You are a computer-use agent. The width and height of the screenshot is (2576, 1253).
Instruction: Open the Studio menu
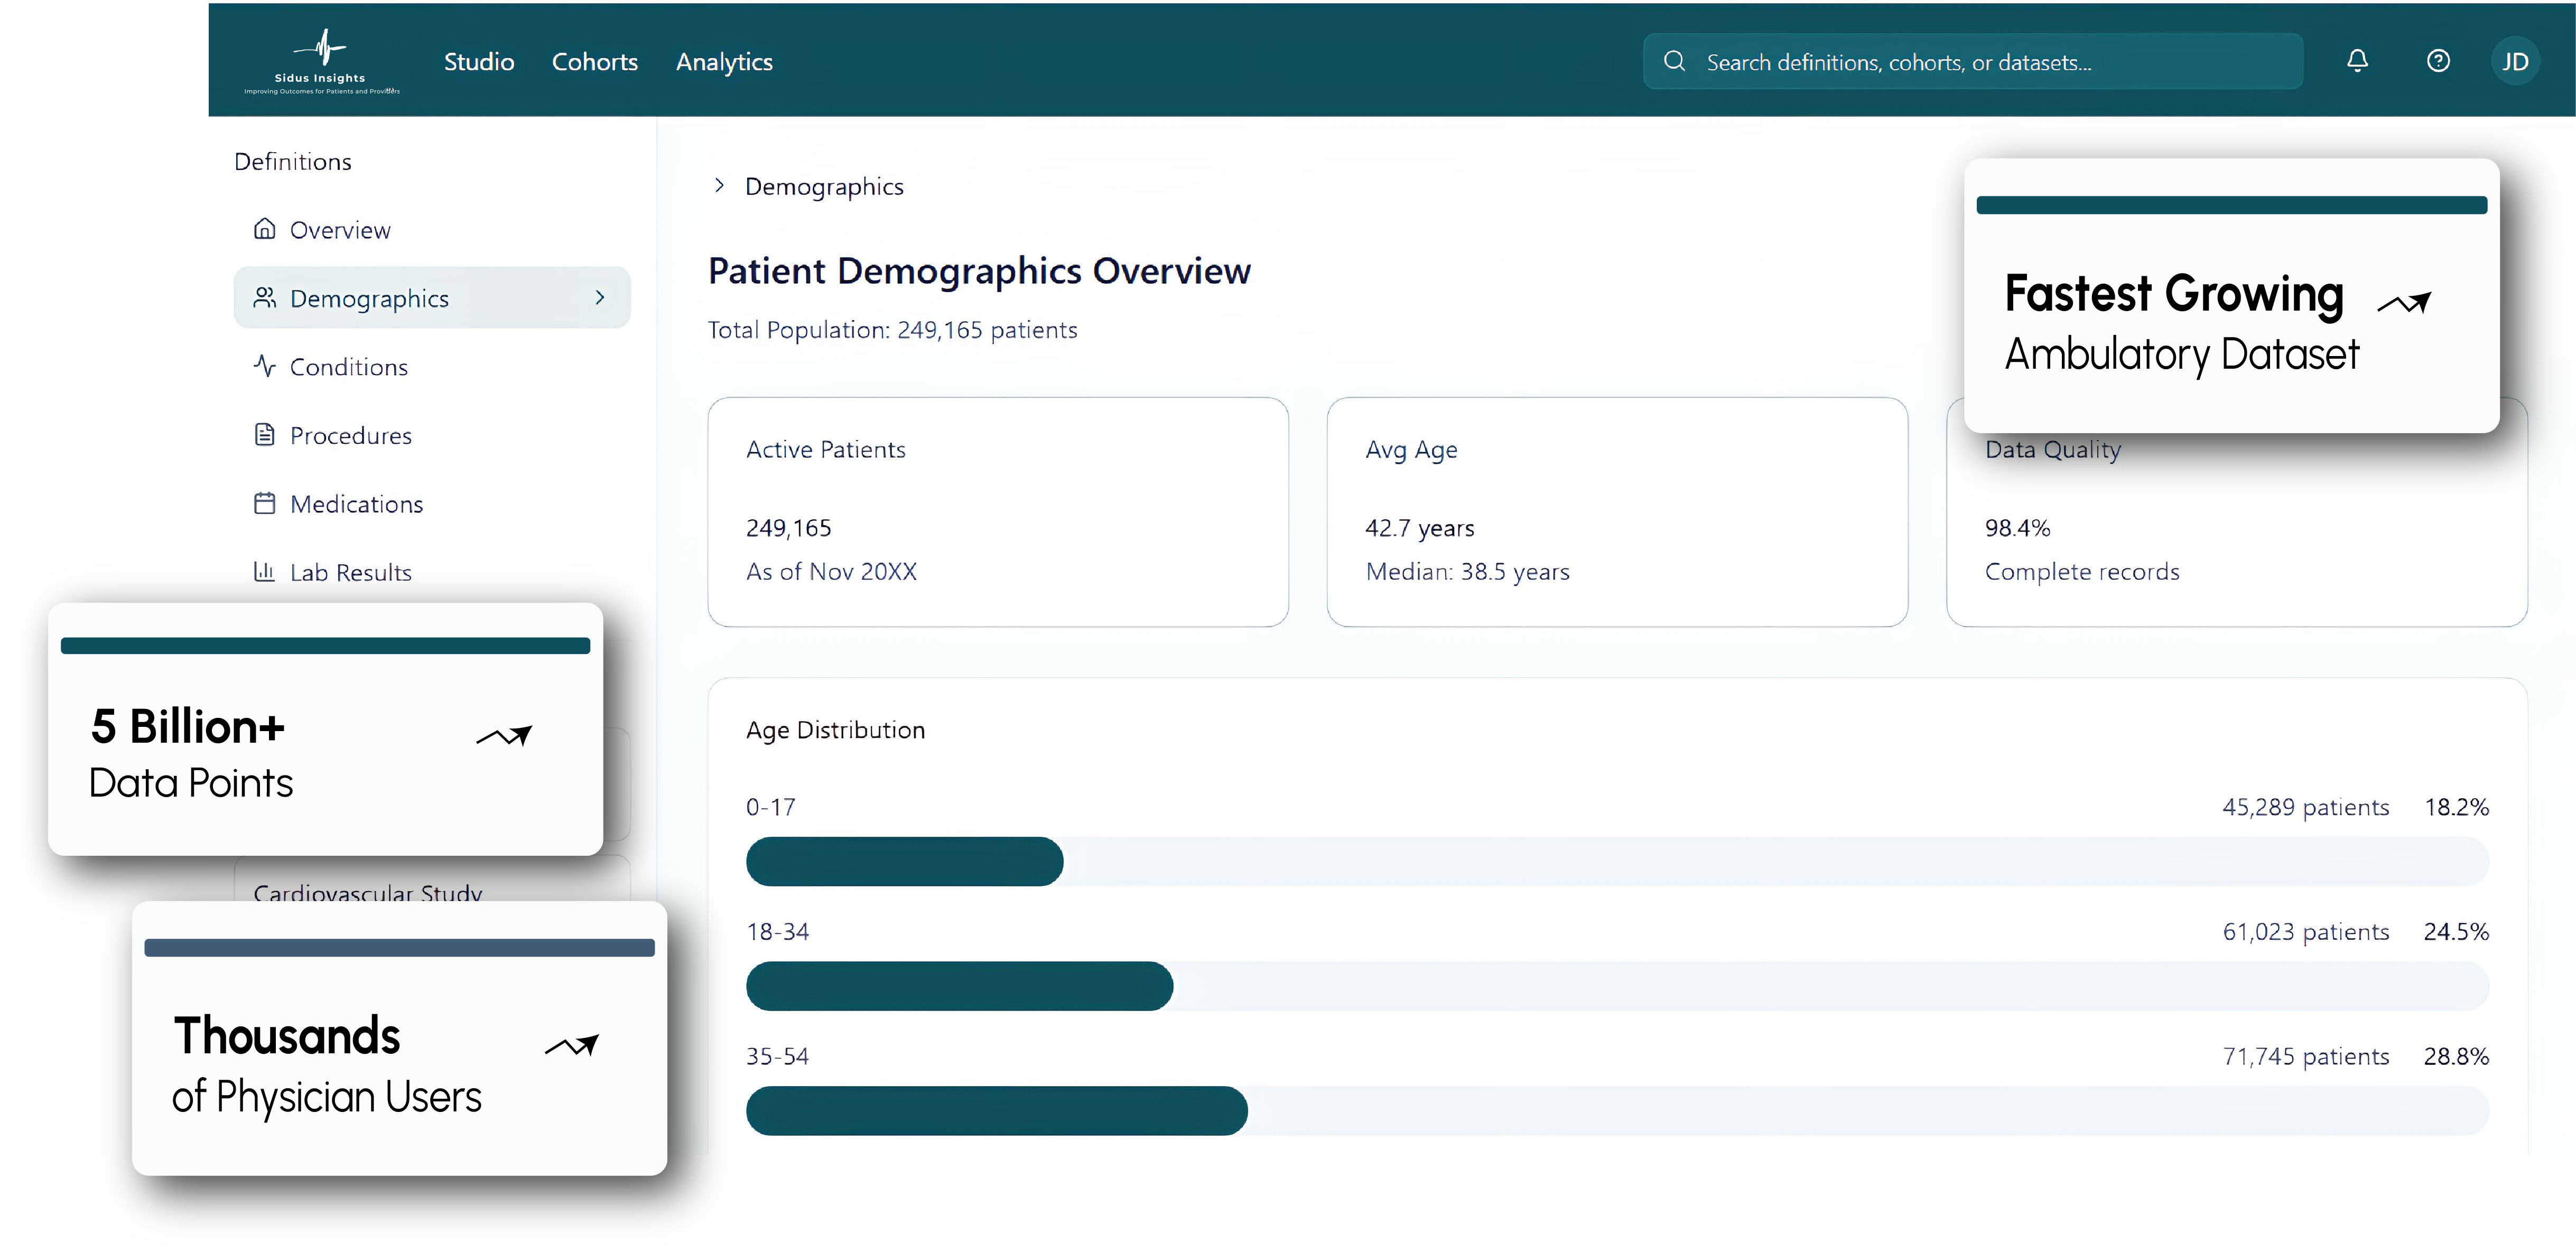coord(479,62)
